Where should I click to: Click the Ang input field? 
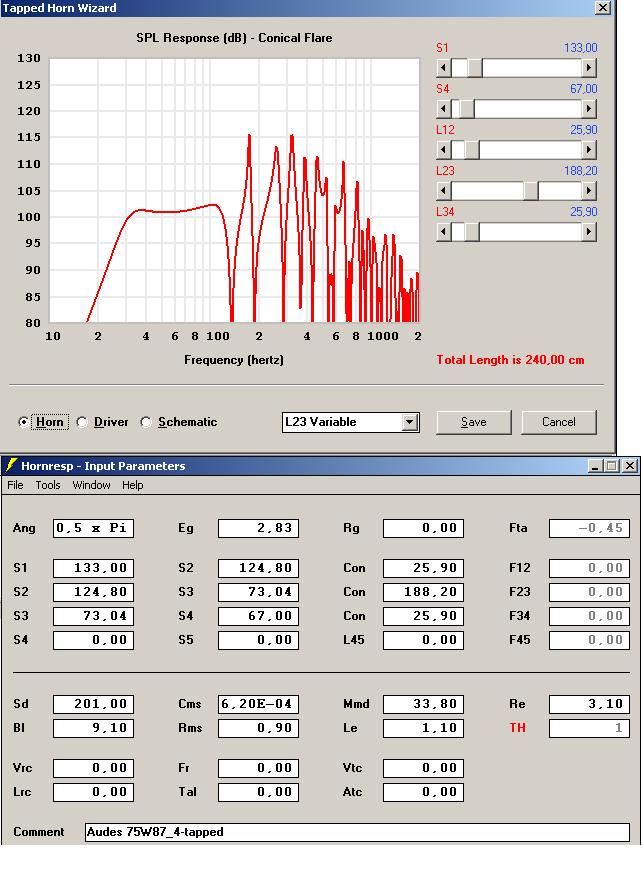93,528
